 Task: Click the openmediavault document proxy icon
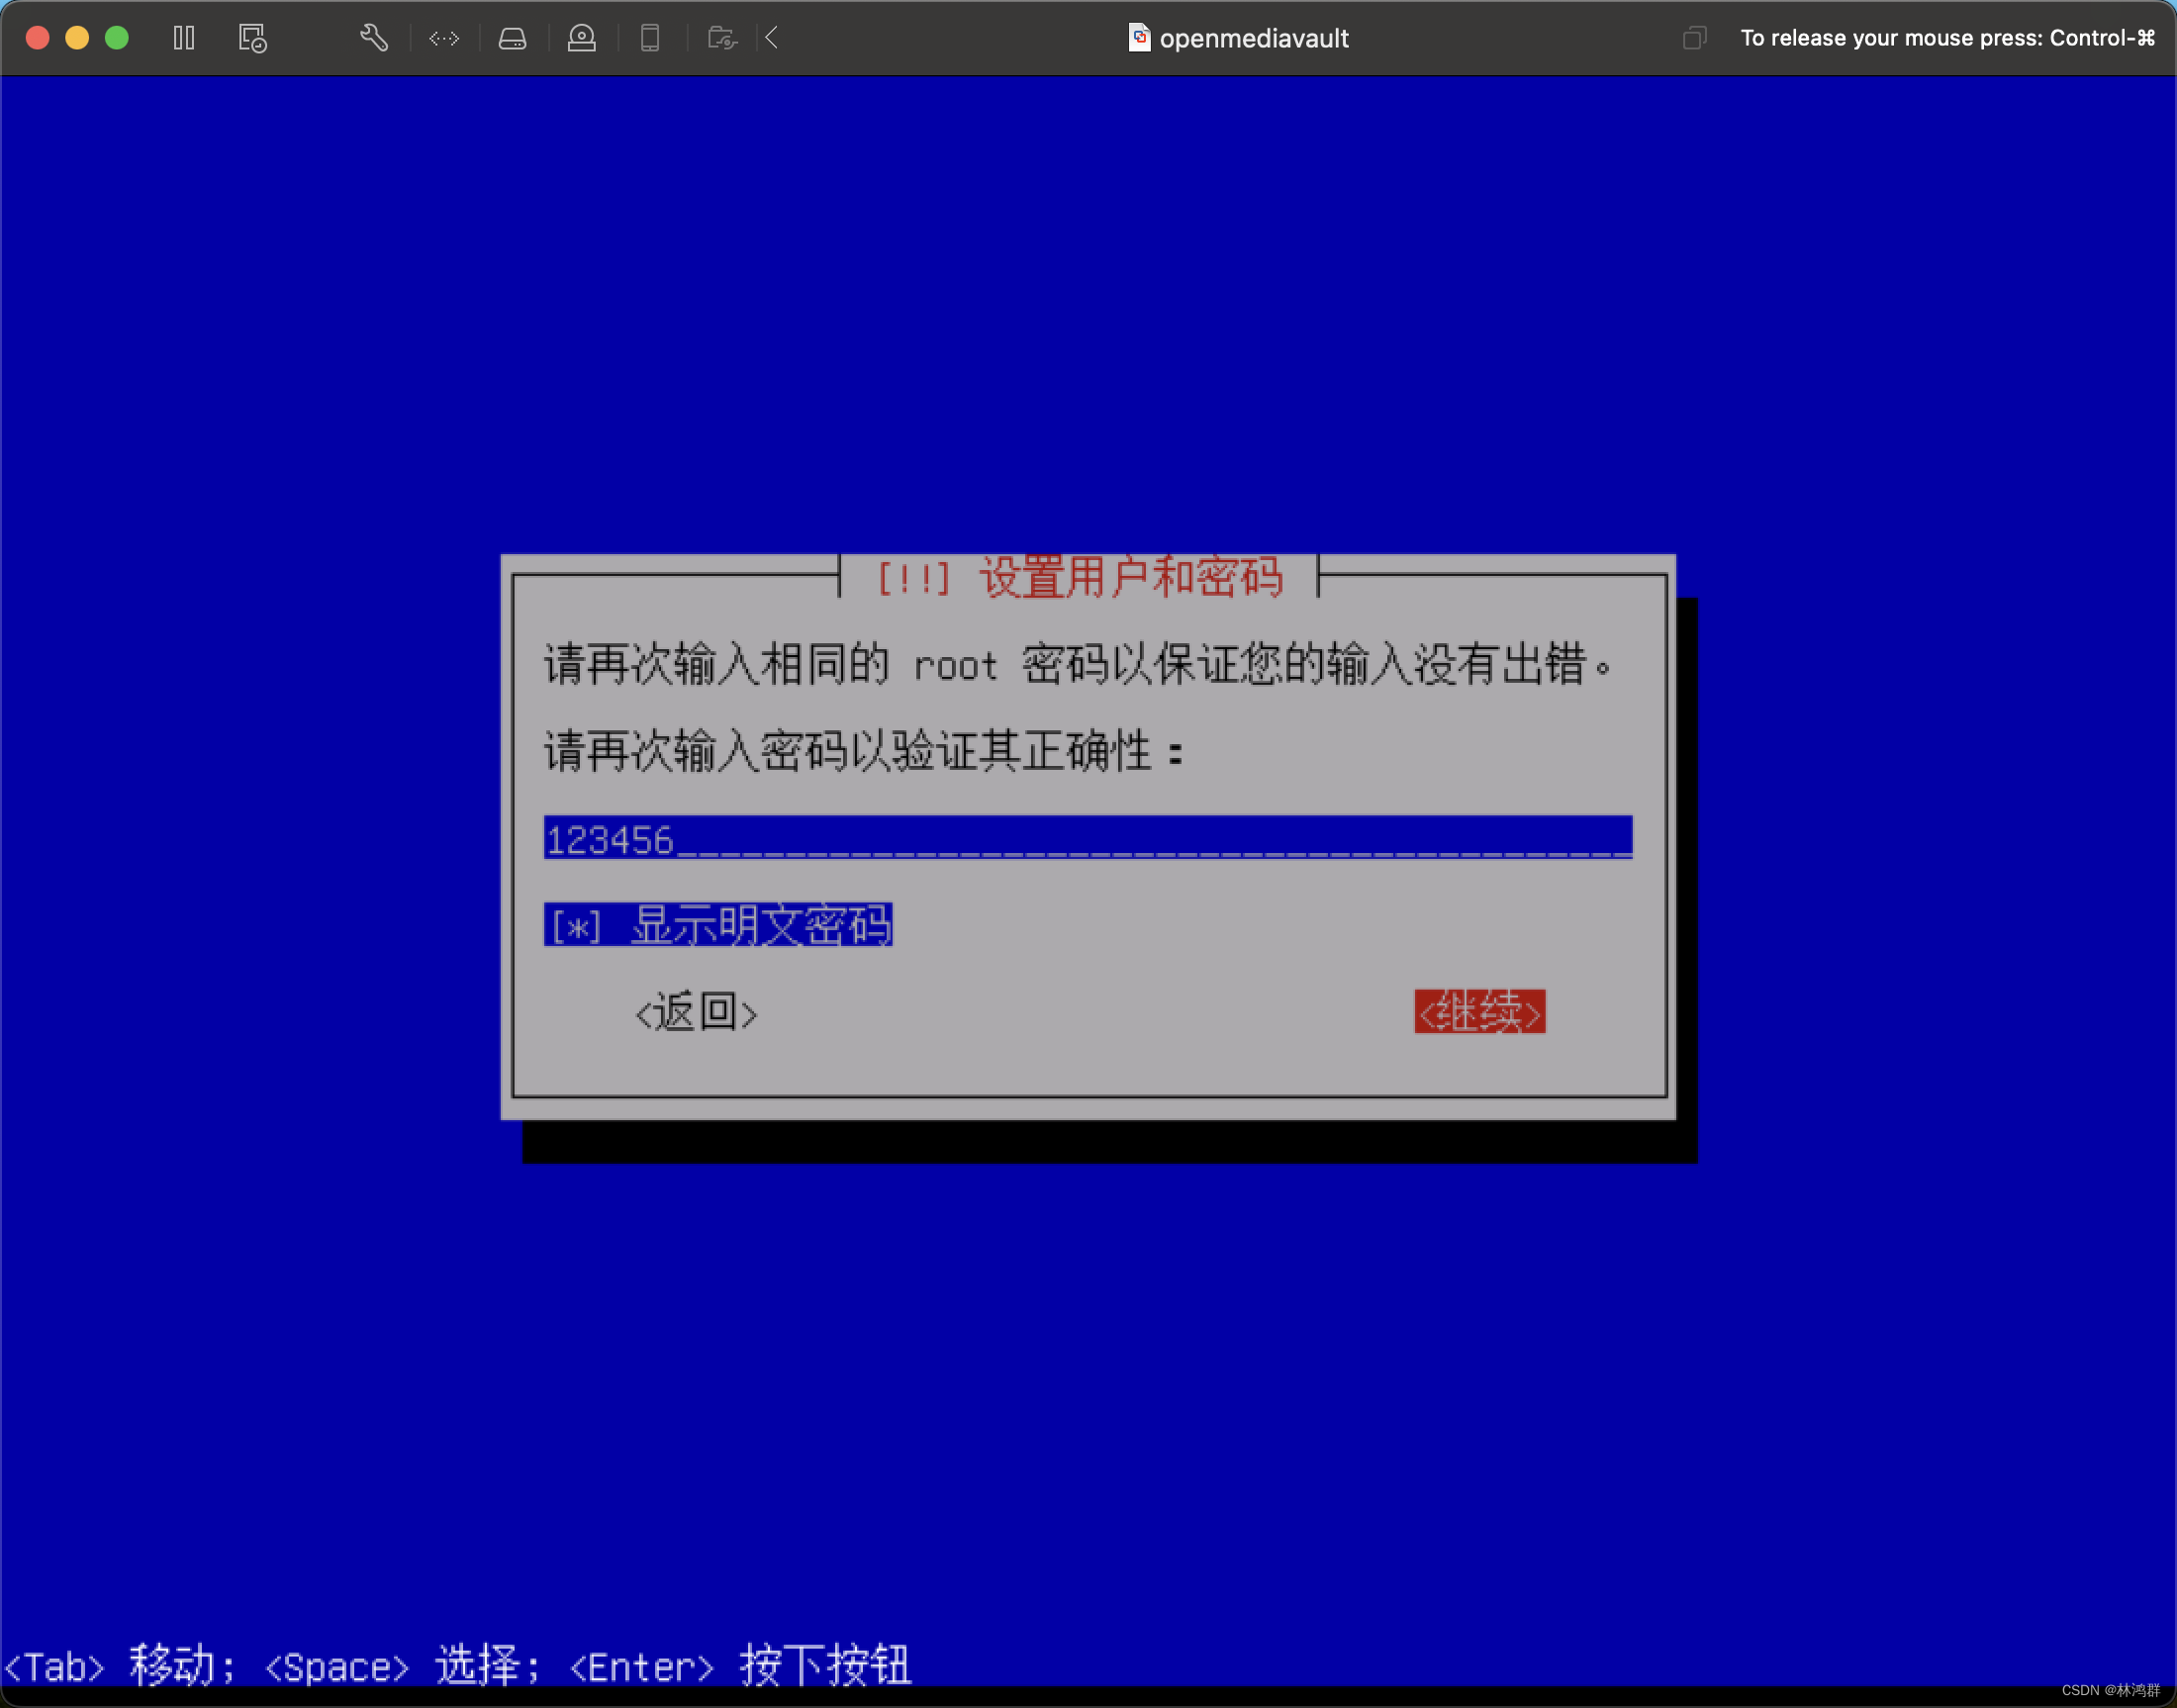(1138, 38)
